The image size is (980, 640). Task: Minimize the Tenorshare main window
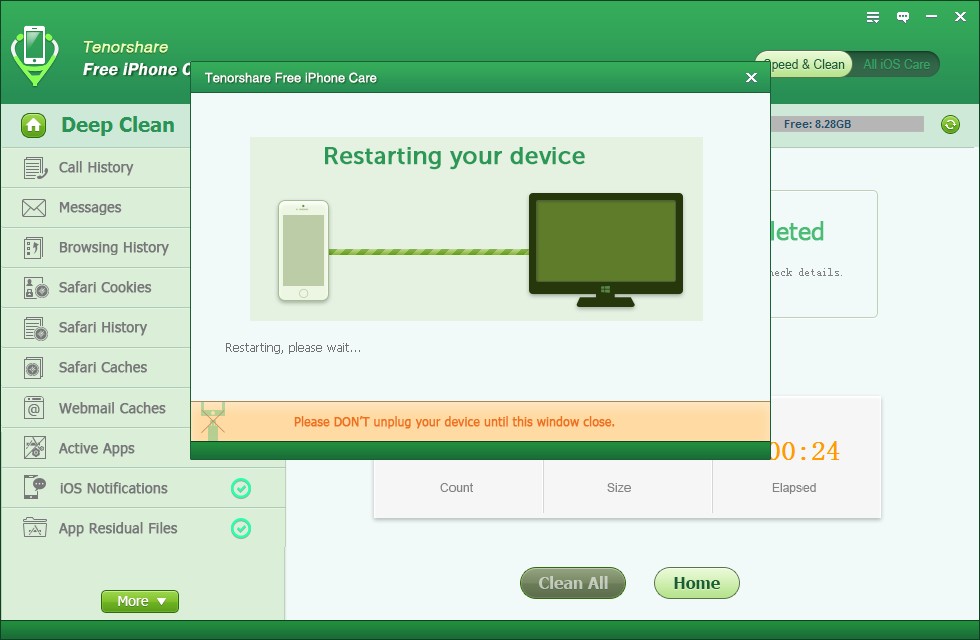pos(931,17)
